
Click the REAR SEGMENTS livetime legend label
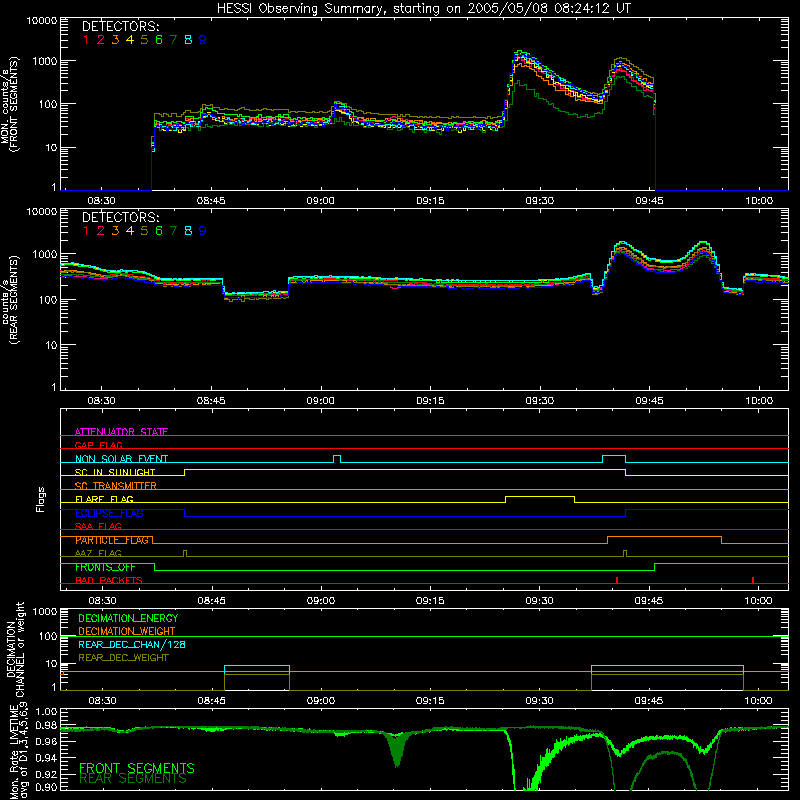(133, 779)
